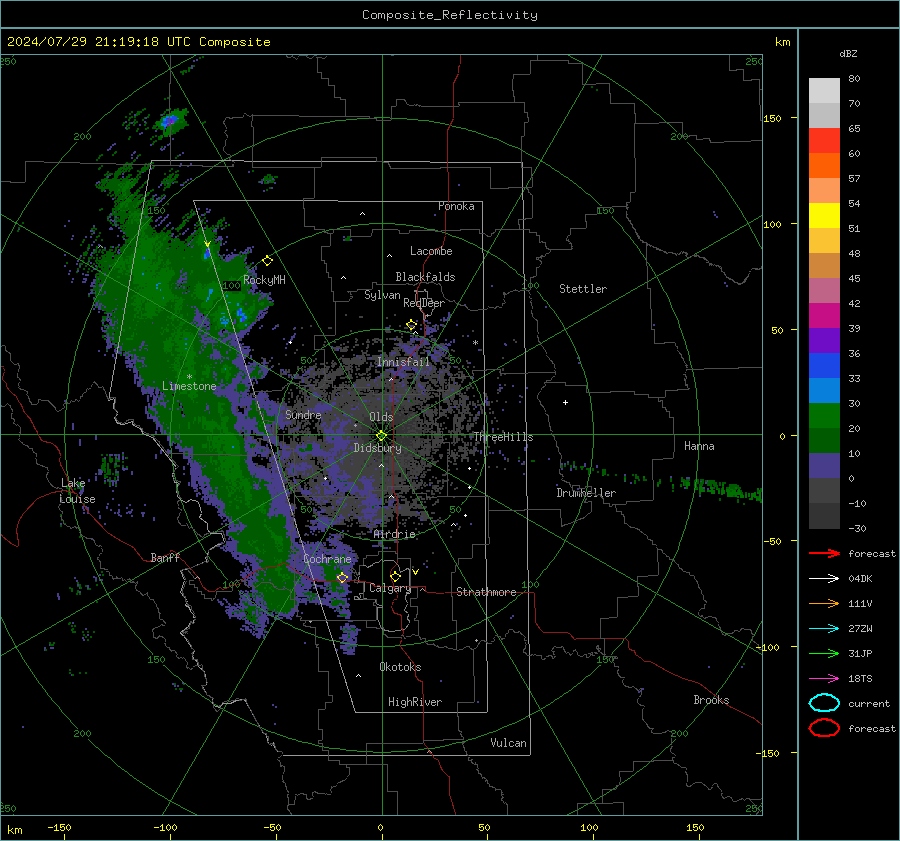Click the yellow radar-center diamond at Didsbury
The width and height of the screenshot is (900, 841).
pyautogui.click(x=381, y=436)
